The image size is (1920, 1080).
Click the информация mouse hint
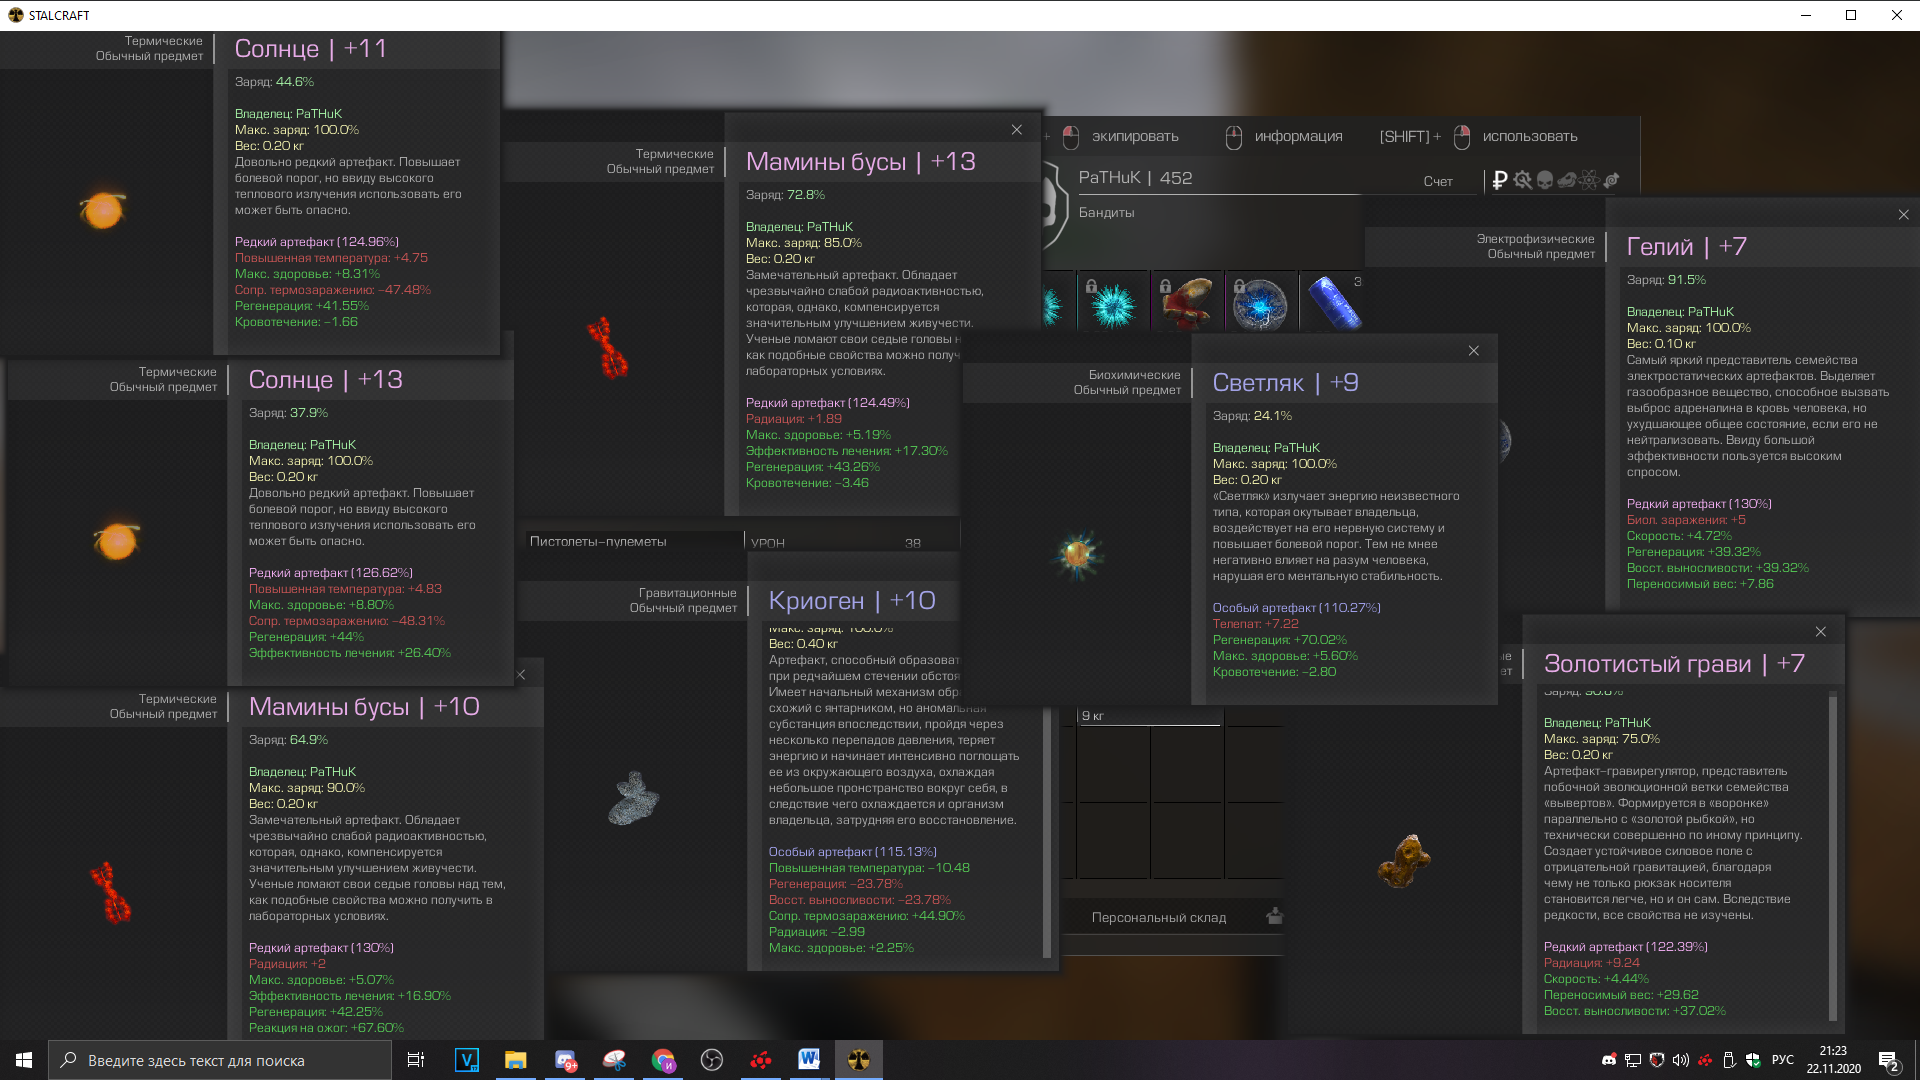click(x=1284, y=137)
